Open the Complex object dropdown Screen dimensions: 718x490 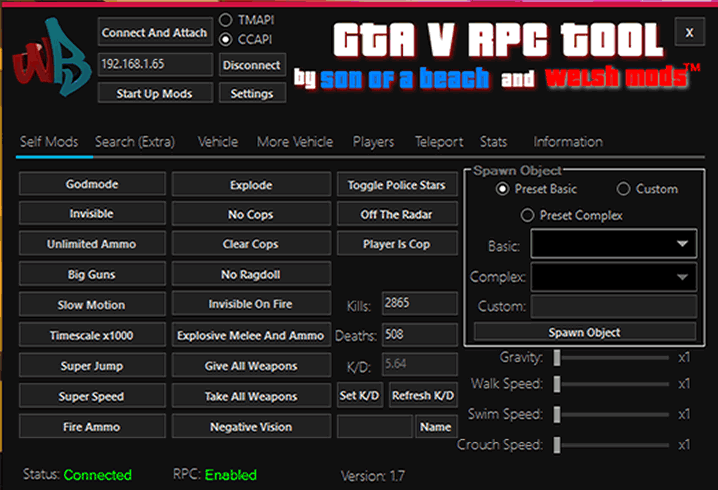click(614, 277)
